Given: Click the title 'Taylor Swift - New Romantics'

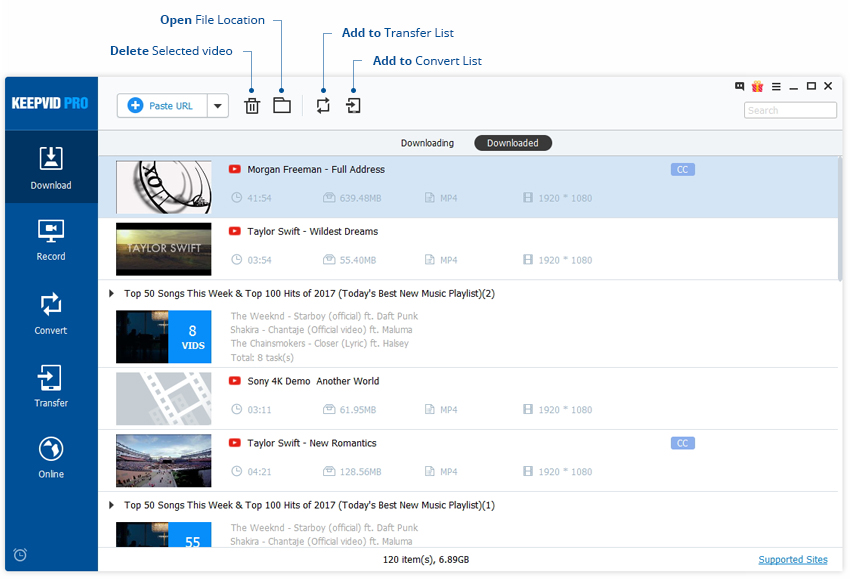Looking at the screenshot, I should point(312,443).
